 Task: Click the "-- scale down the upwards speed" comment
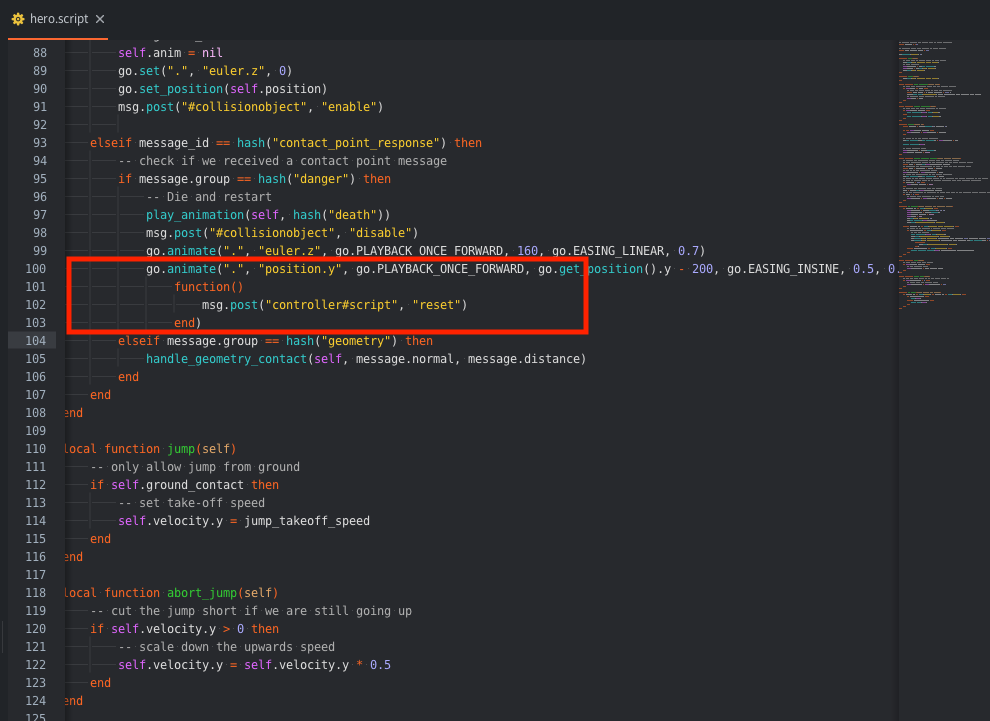(x=226, y=647)
